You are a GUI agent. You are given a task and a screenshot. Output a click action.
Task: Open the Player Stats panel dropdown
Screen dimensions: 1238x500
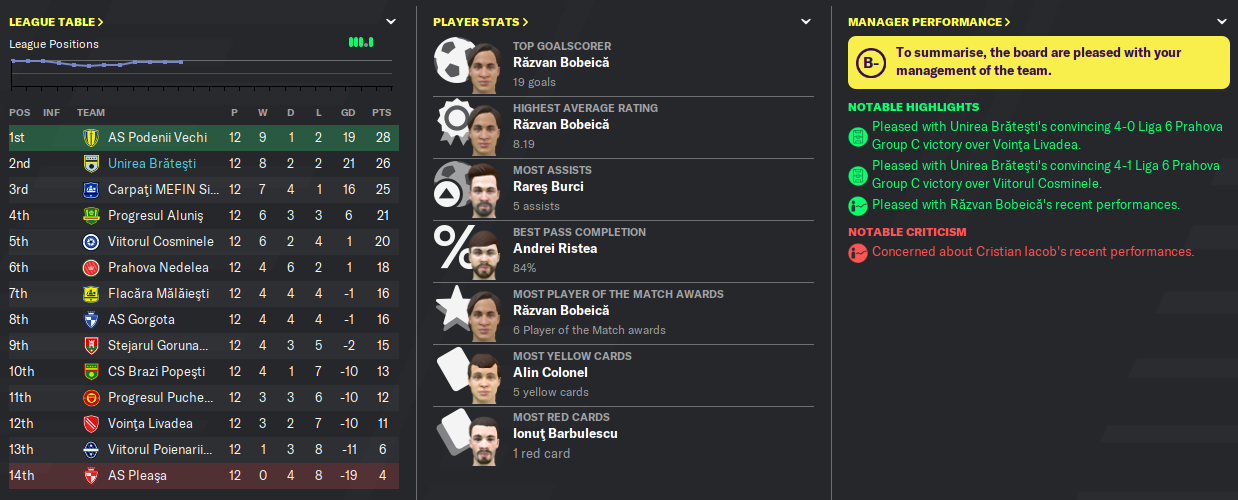806,21
